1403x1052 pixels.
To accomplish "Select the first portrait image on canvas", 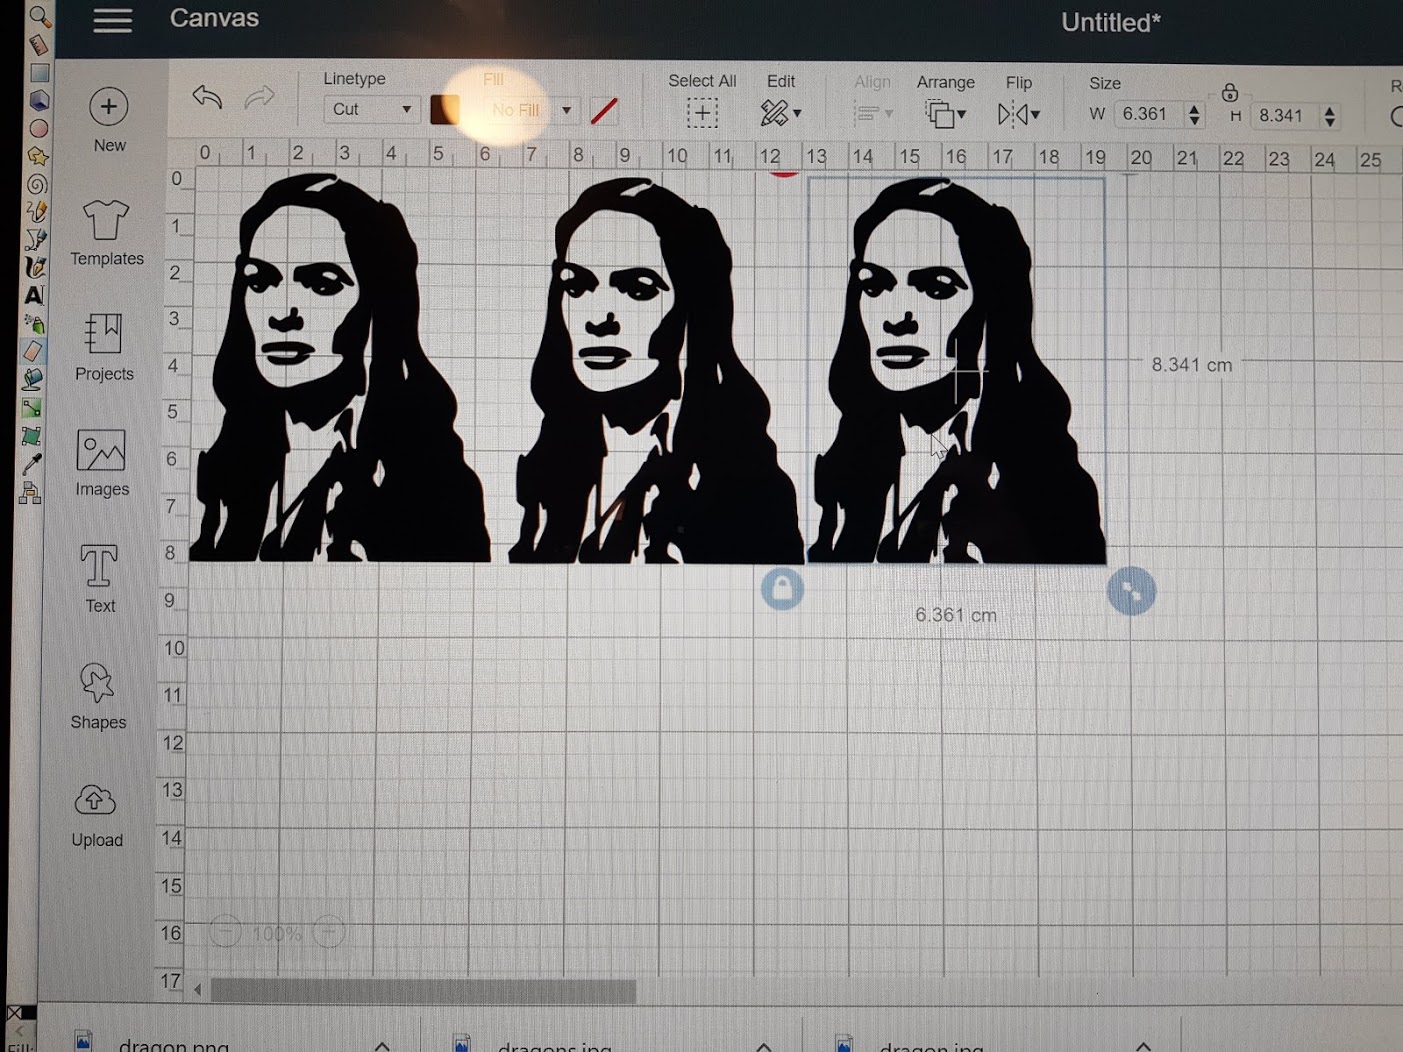I will coord(340,368).
